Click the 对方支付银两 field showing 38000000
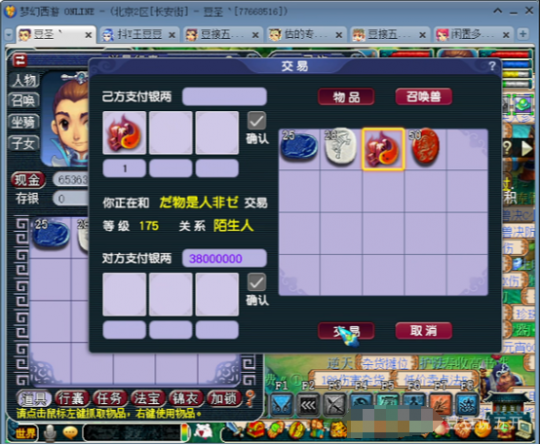This screenshot has width=540, height=445. coord(225,258)
